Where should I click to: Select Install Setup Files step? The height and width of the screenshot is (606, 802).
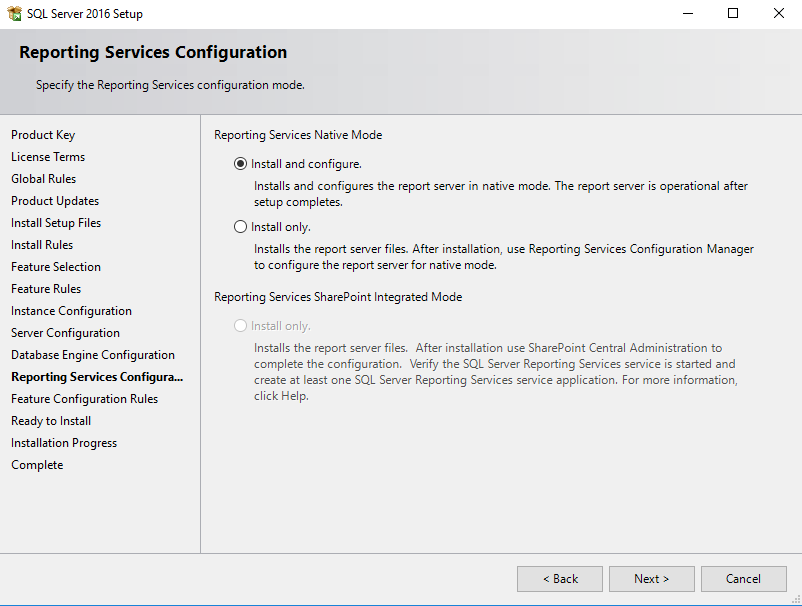pyautogui.click(x=56, y=223)
